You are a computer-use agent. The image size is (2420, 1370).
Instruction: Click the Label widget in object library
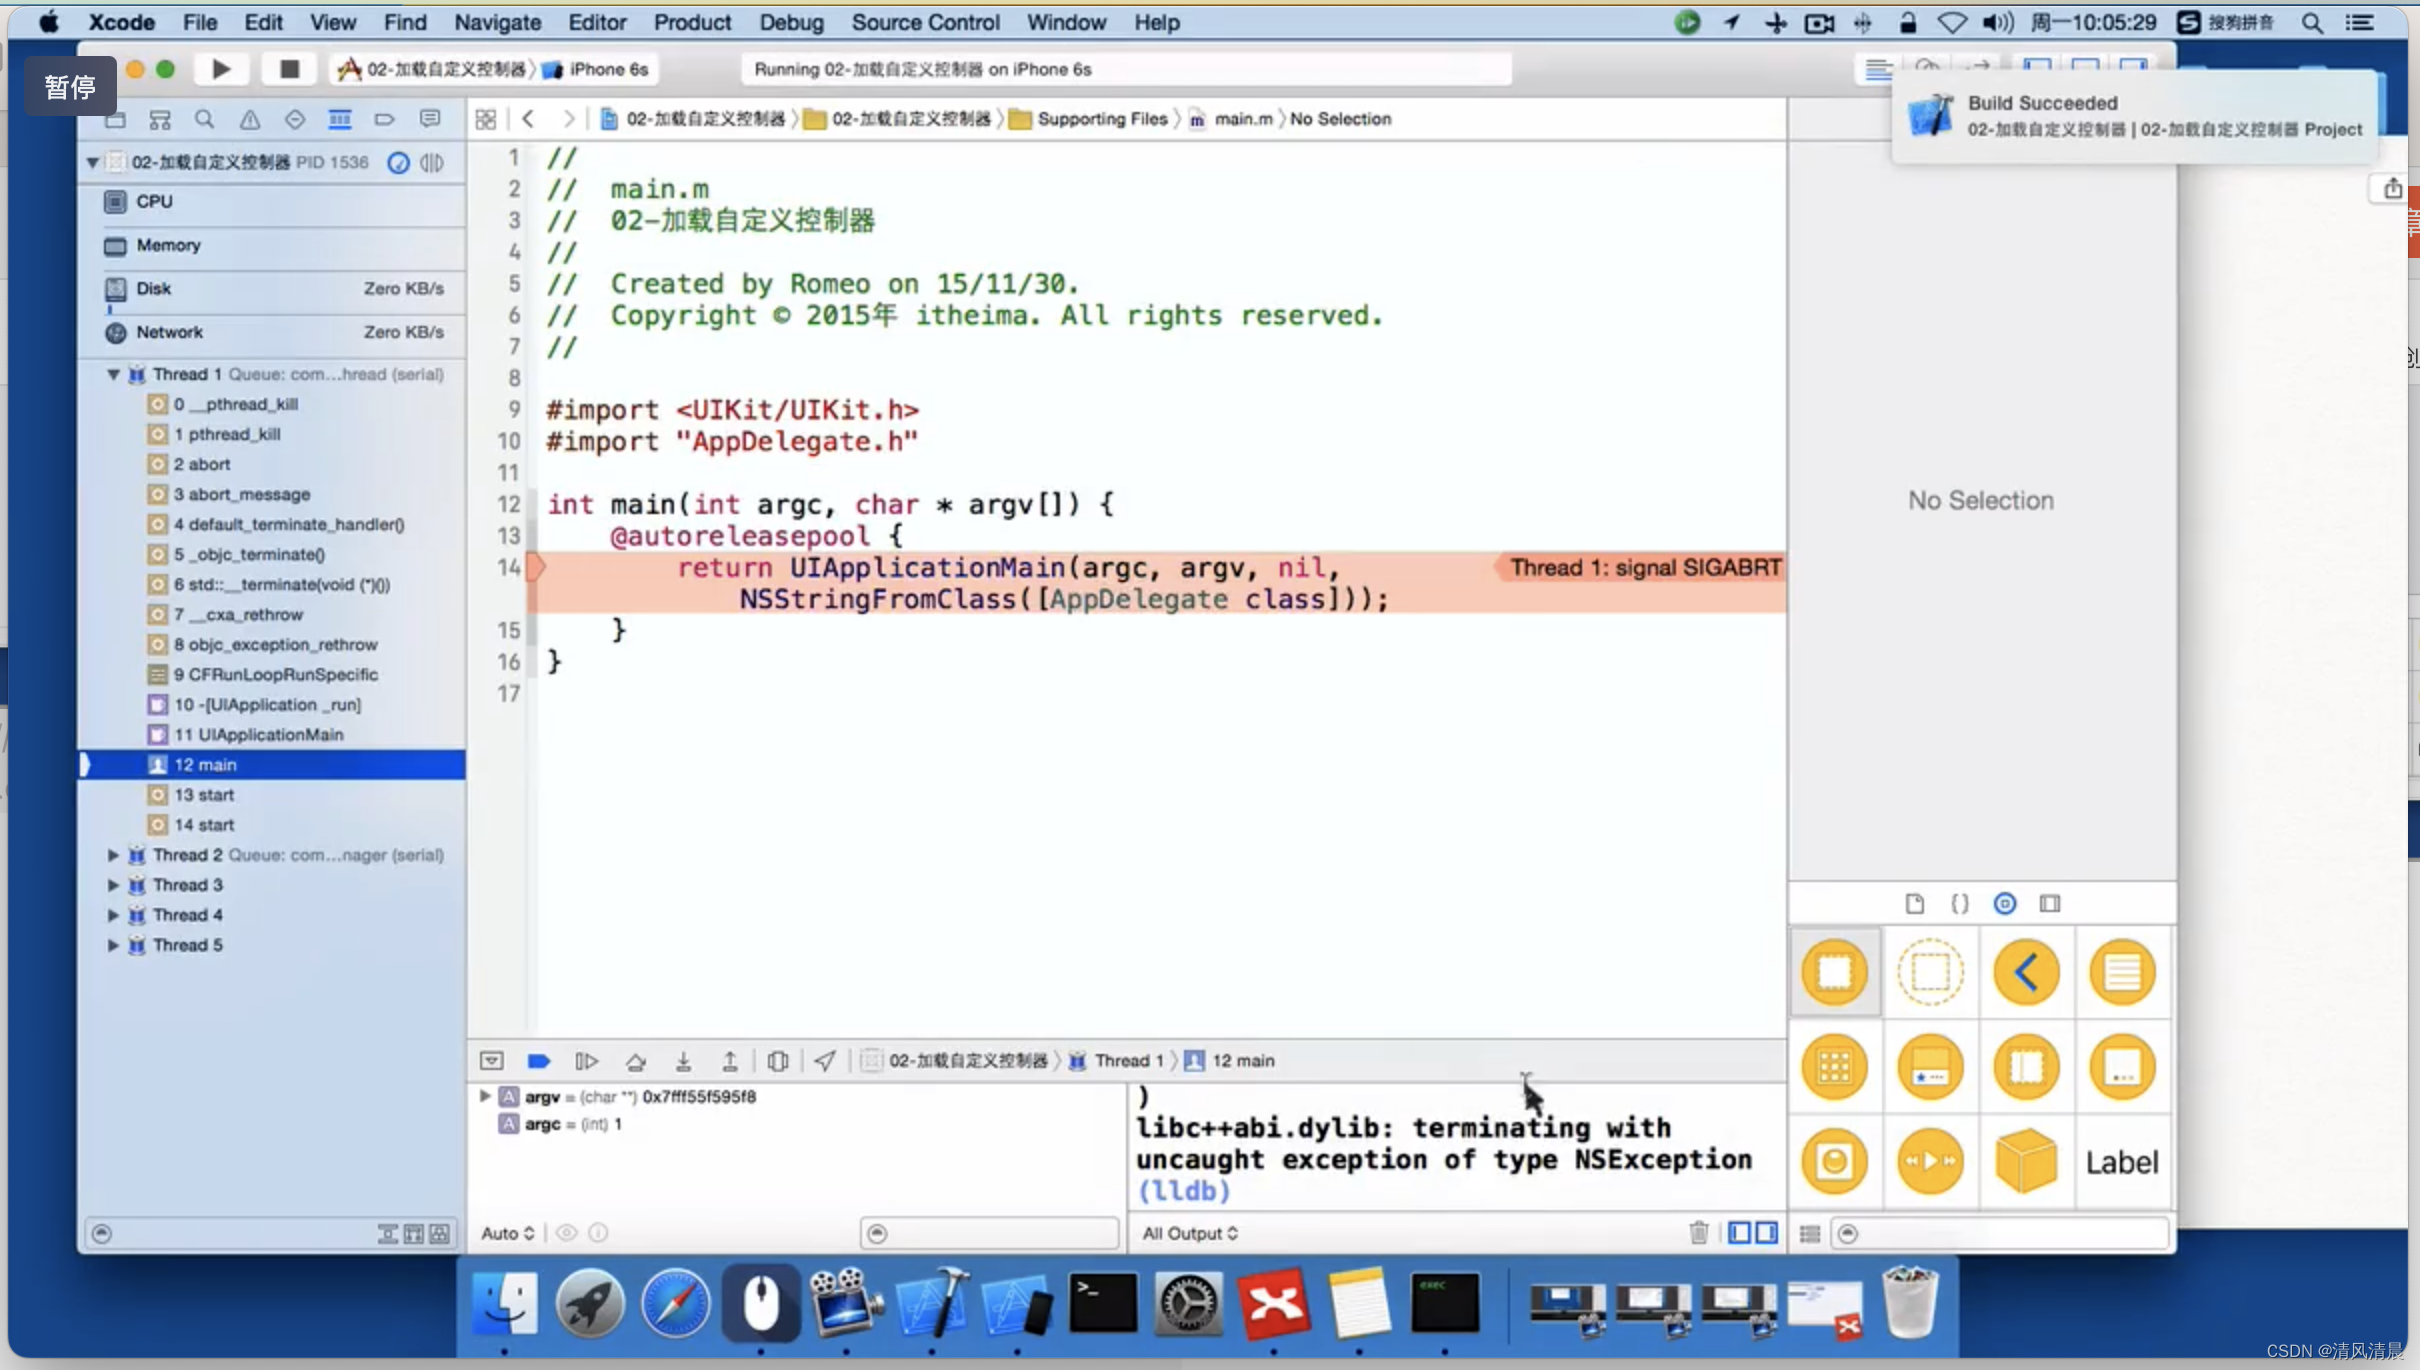2124,1161
